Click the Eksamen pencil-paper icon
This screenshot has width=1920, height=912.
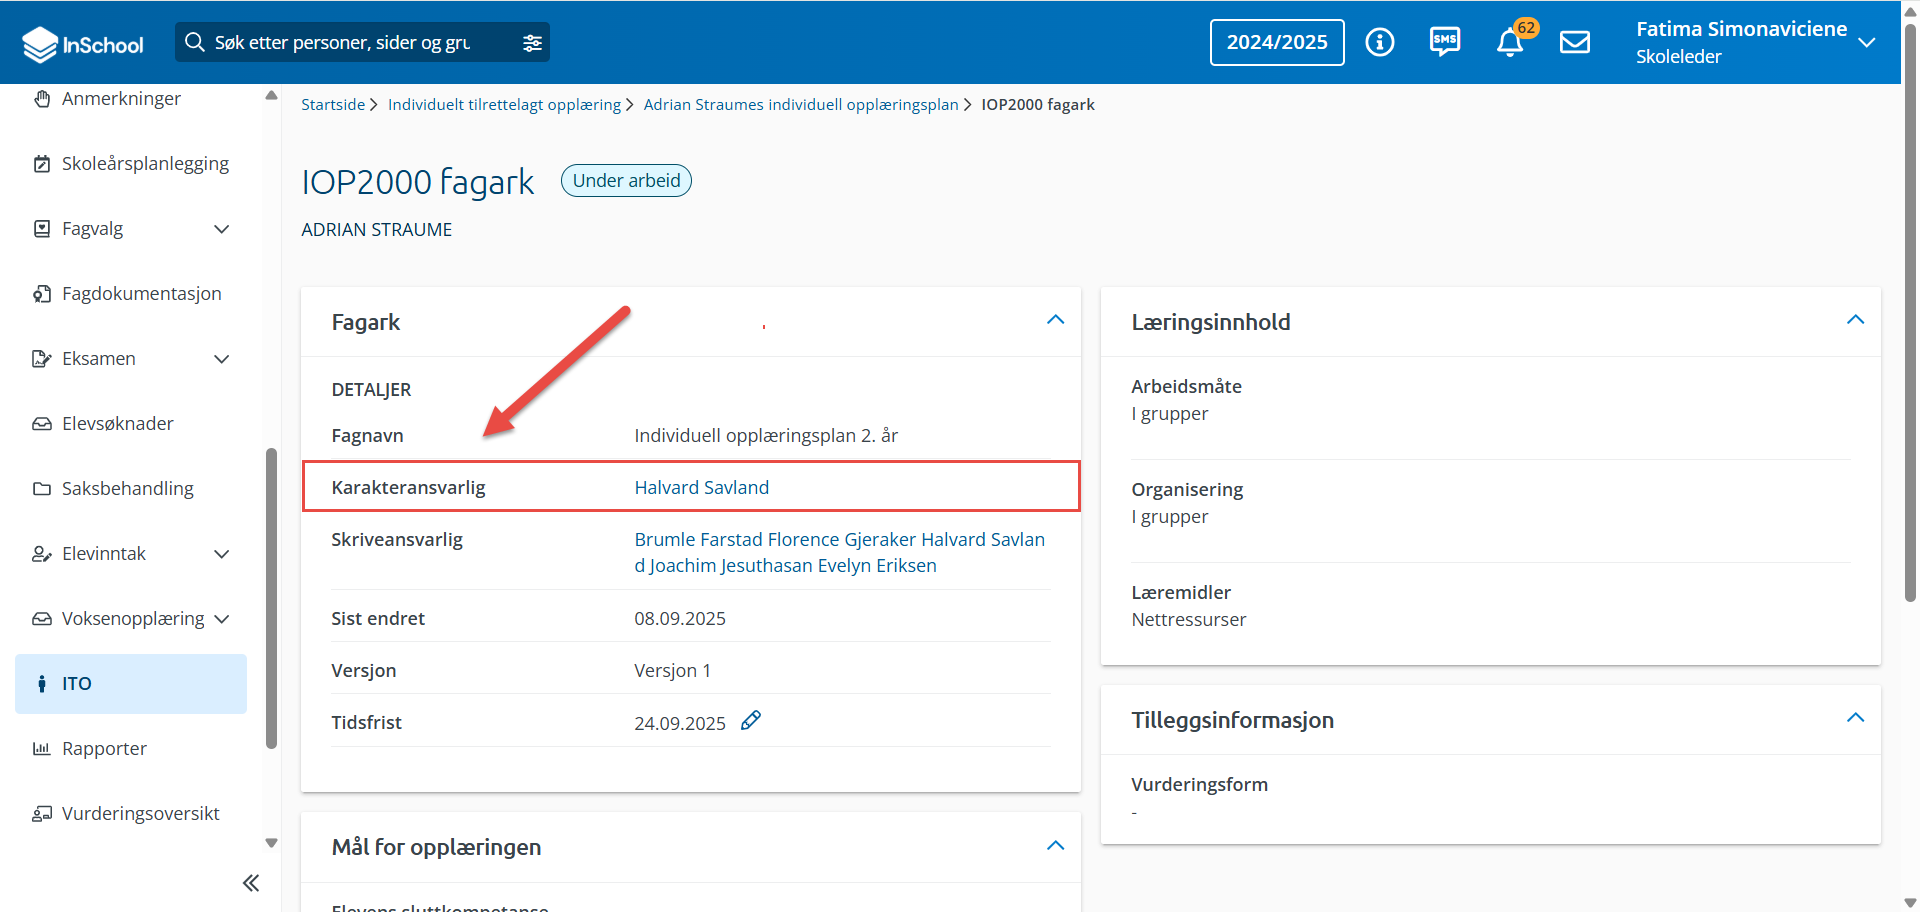(42, 358)
